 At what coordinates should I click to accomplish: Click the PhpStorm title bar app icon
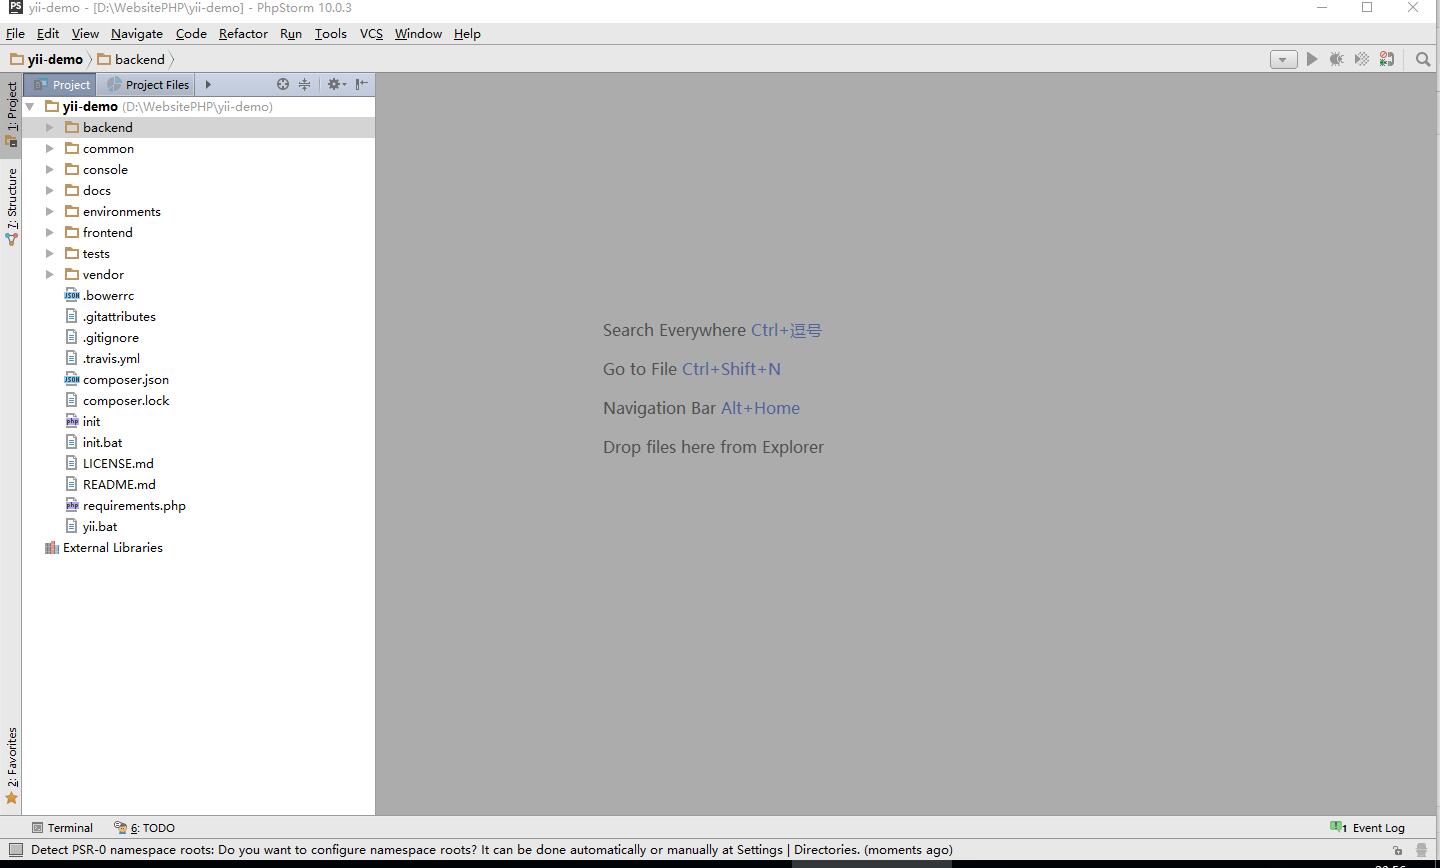pos(15,7)
